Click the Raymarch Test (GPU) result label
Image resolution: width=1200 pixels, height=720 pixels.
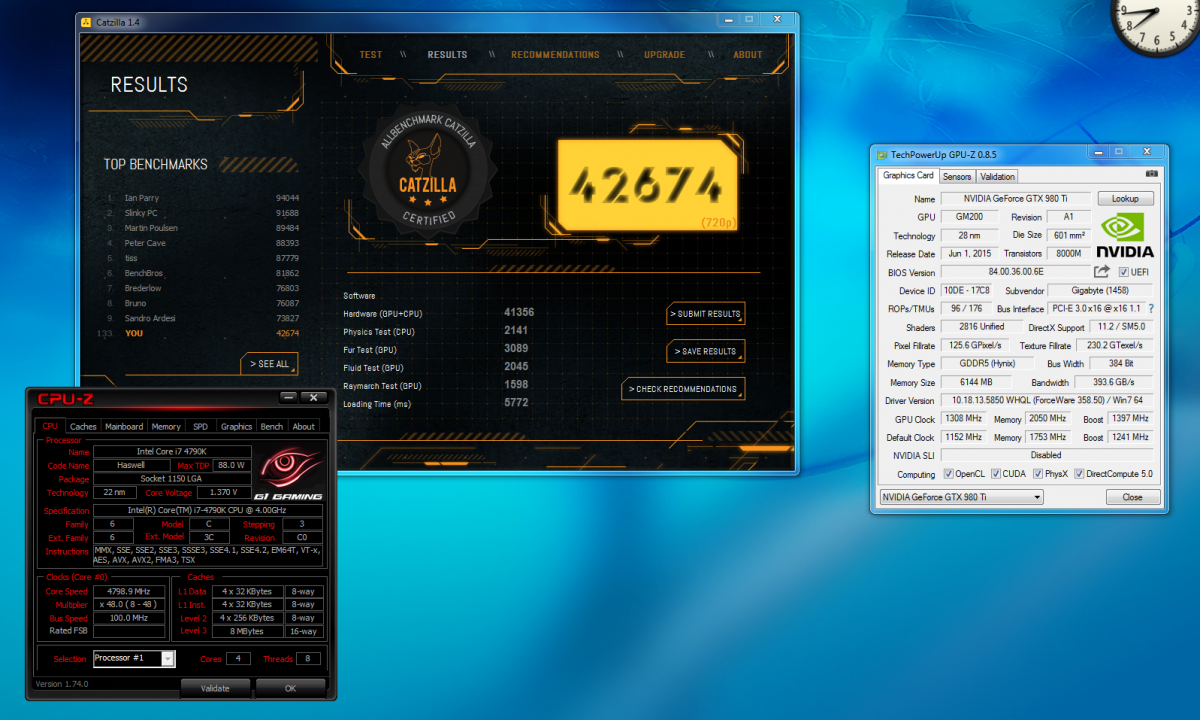382,386
